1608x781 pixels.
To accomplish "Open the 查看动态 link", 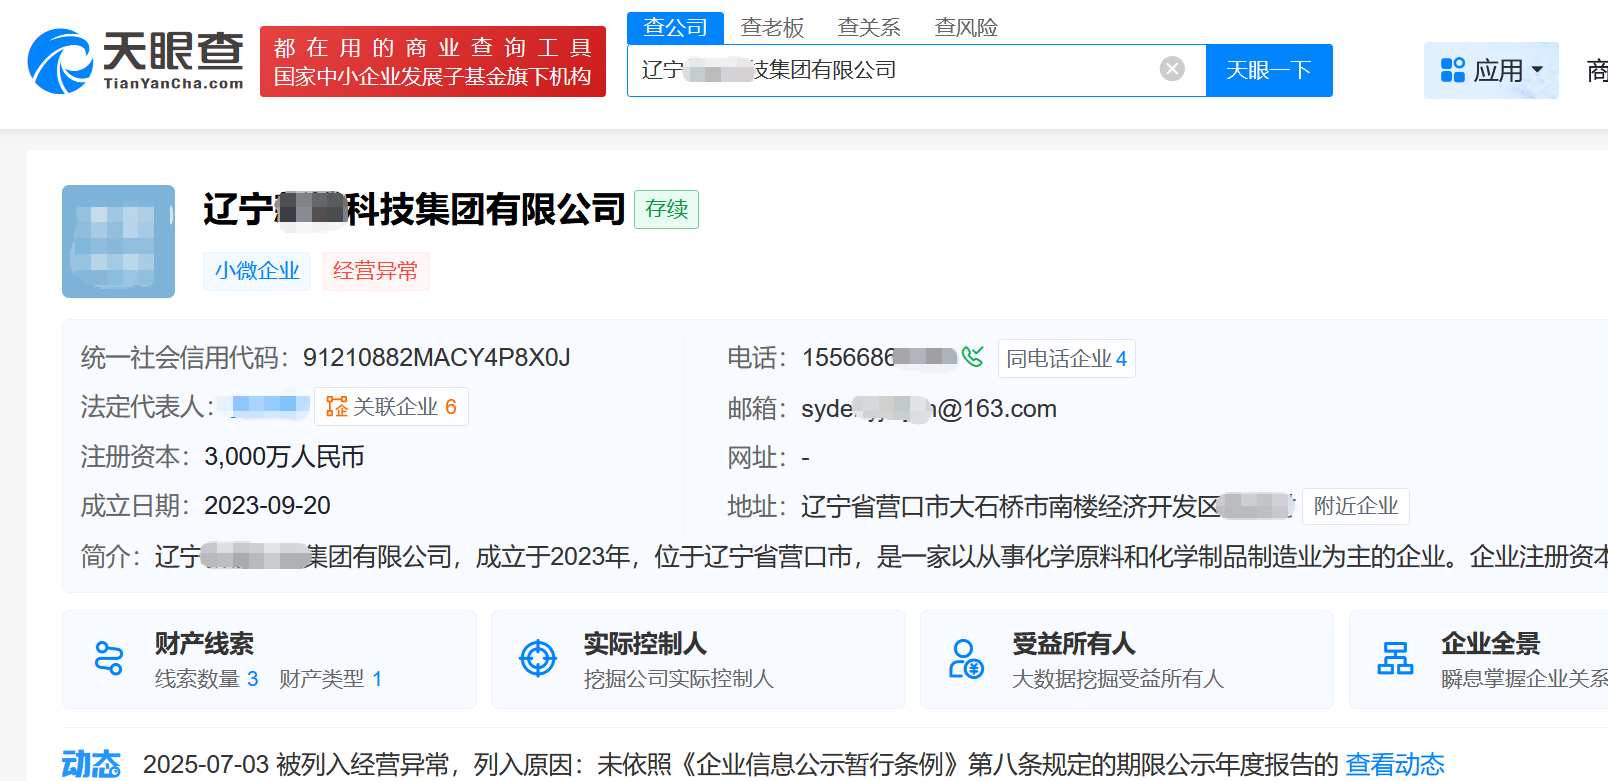I will tap(1394, 765).
